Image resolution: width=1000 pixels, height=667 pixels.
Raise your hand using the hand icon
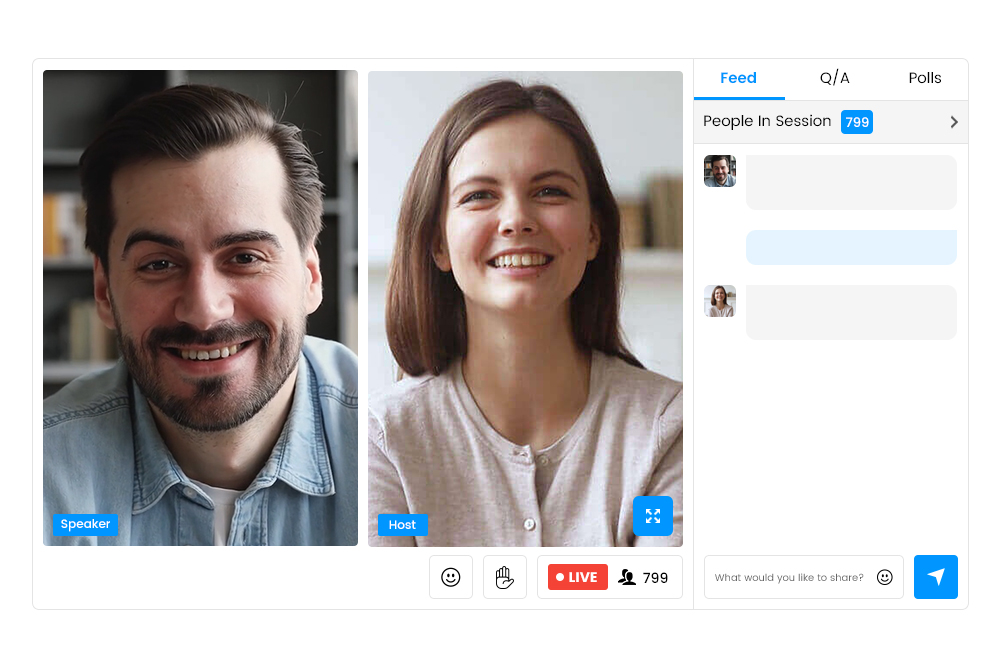pos(505,577)
